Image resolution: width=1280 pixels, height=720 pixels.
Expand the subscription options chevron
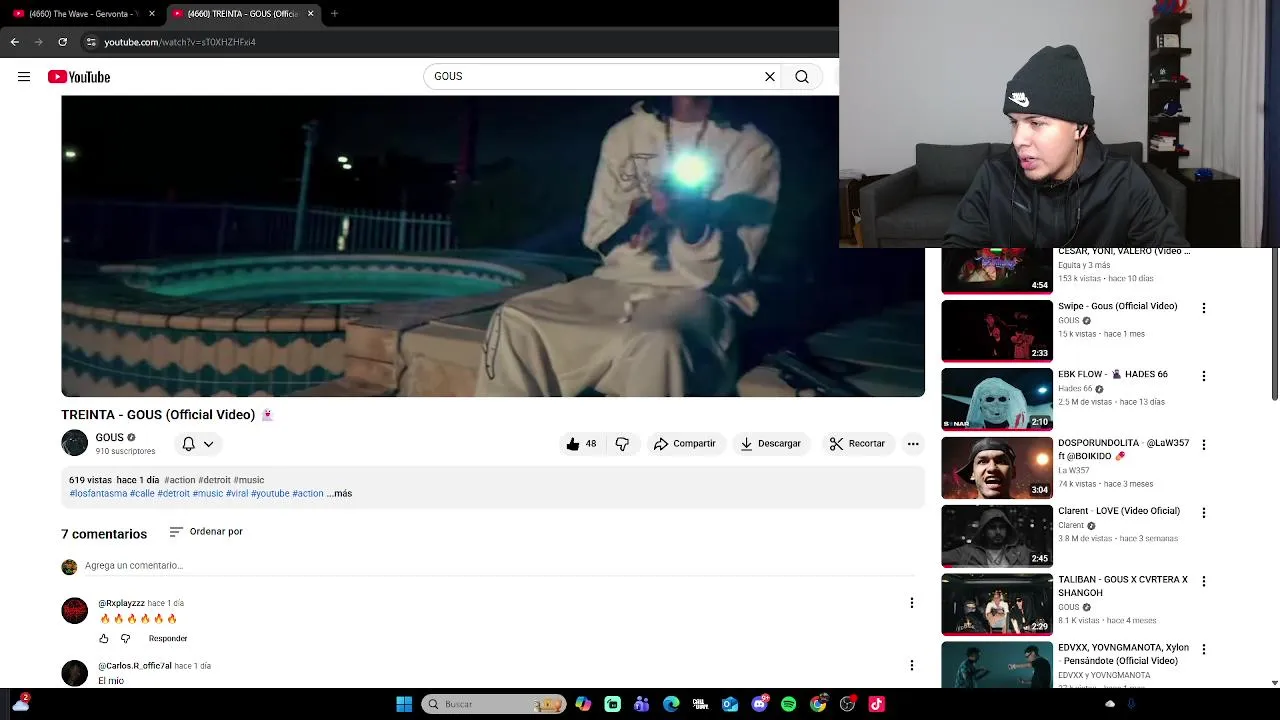(208, 444)
